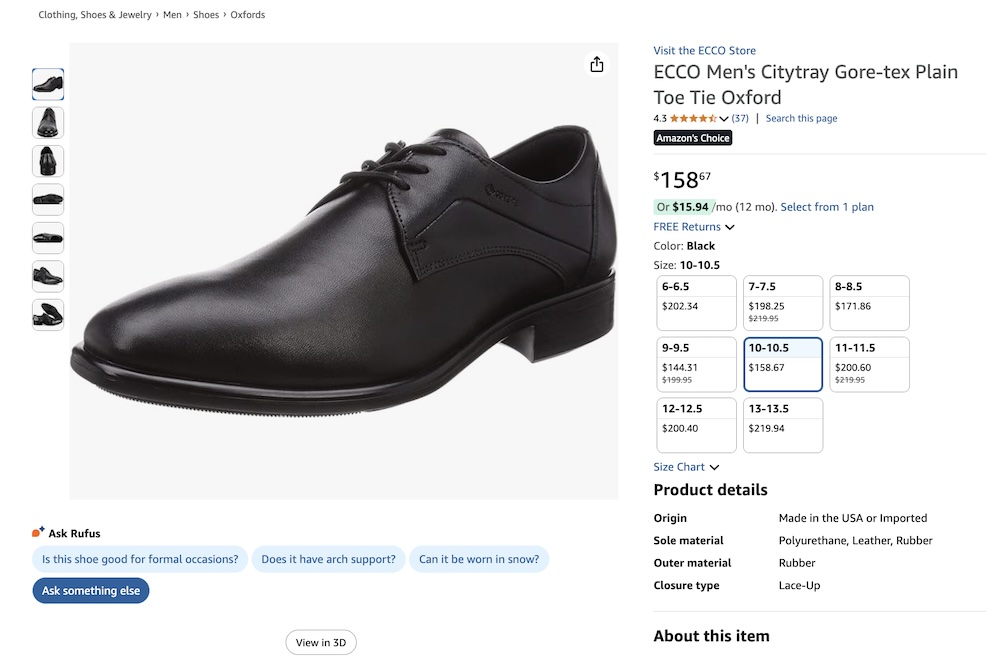Open the Shoes breadcrumb link
Viewport: 1000px width, 657px height.
coord(206,15)
